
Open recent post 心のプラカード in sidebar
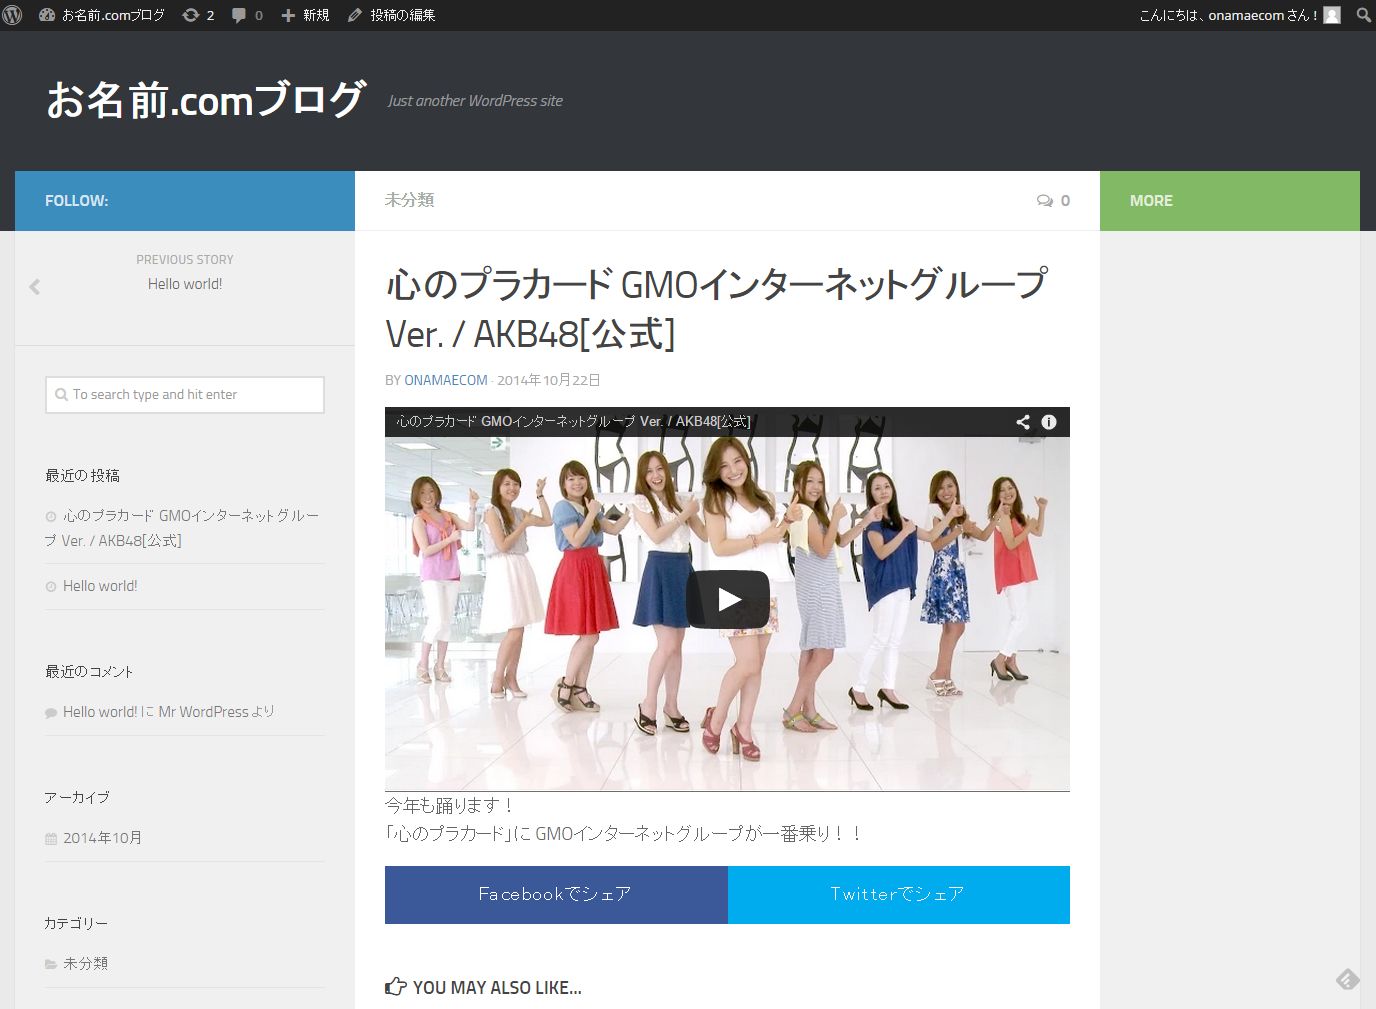click(182, 528)
